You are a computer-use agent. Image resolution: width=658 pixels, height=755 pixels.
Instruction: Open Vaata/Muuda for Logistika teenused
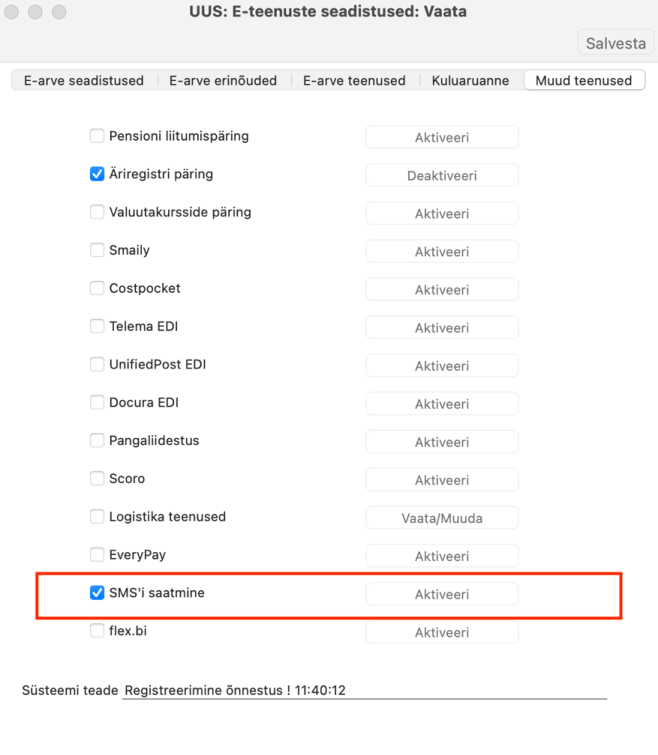442,518
